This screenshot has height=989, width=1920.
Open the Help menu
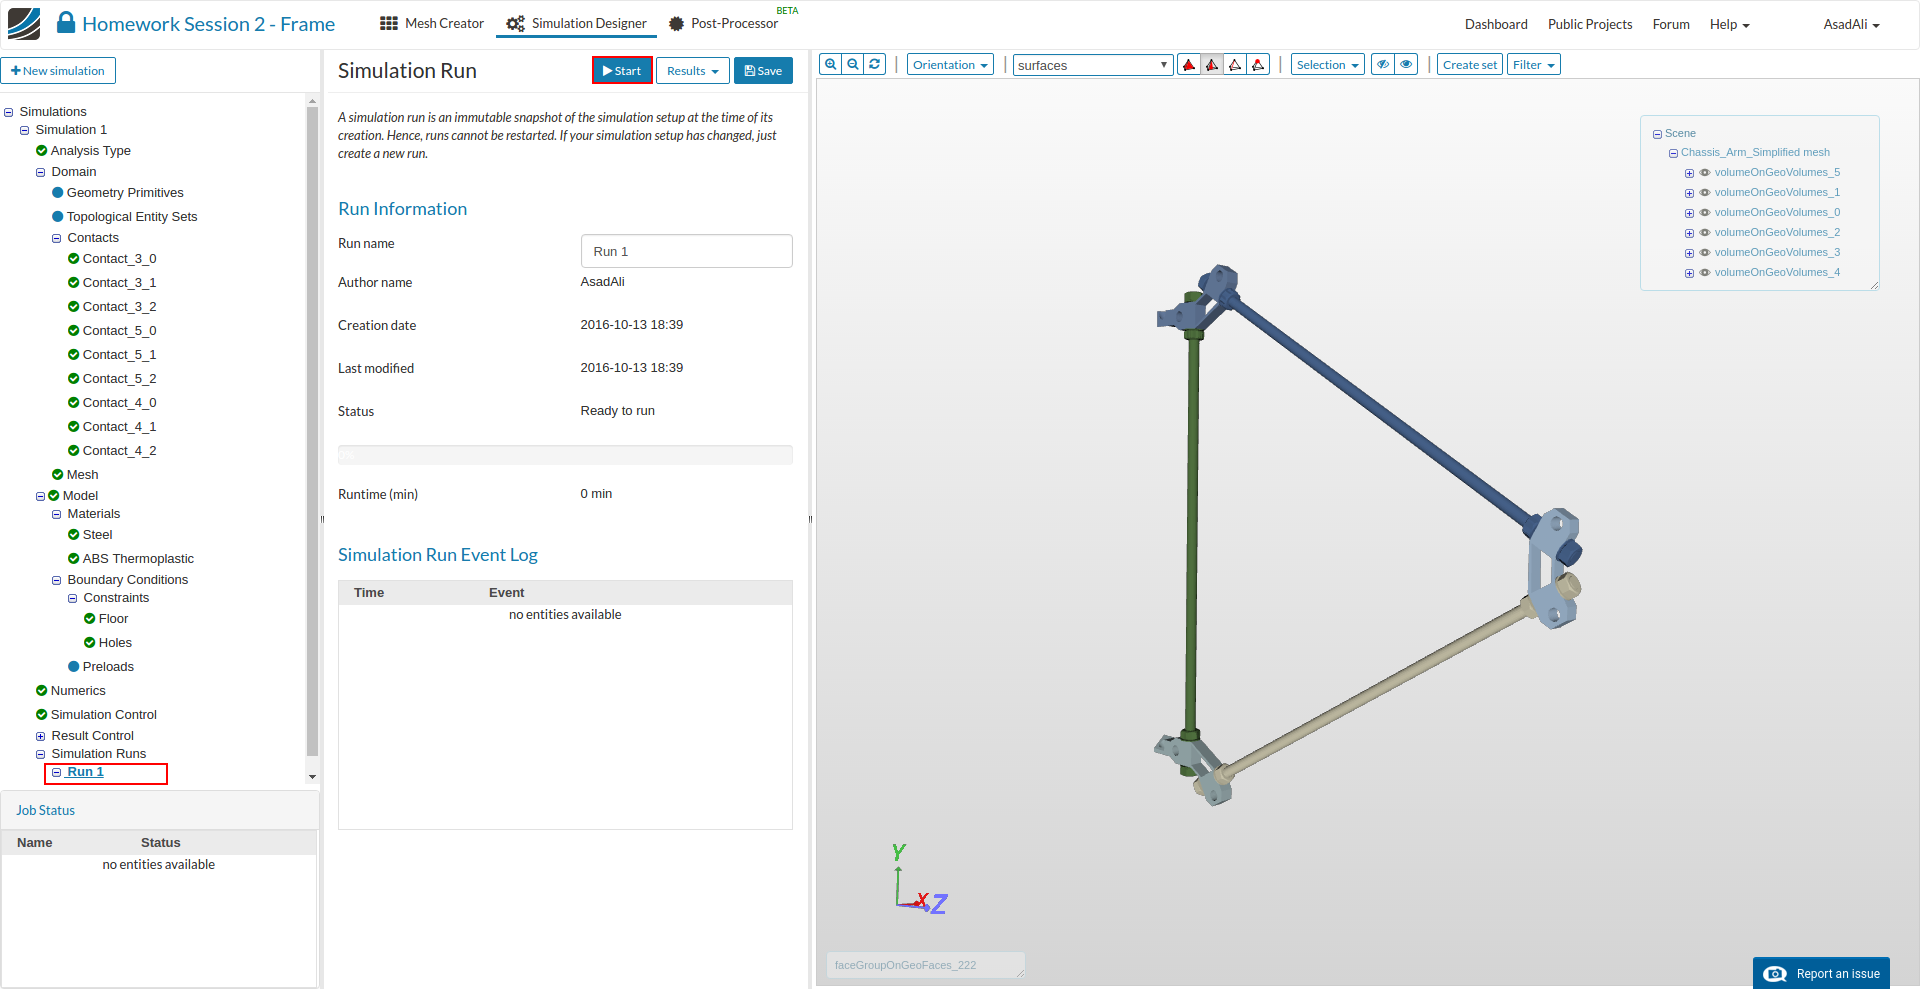[1729, 25]
